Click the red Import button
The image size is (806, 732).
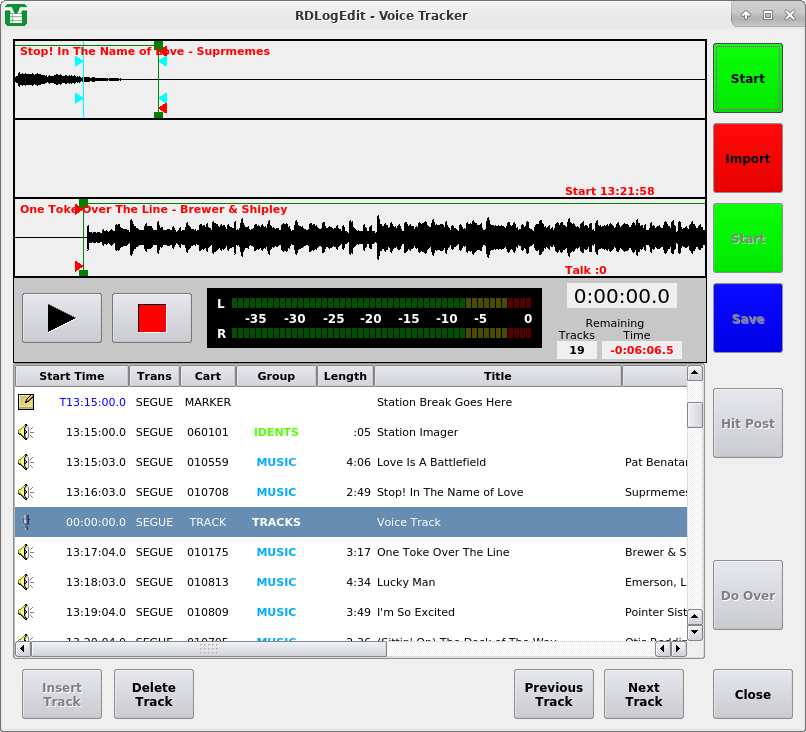747,158
